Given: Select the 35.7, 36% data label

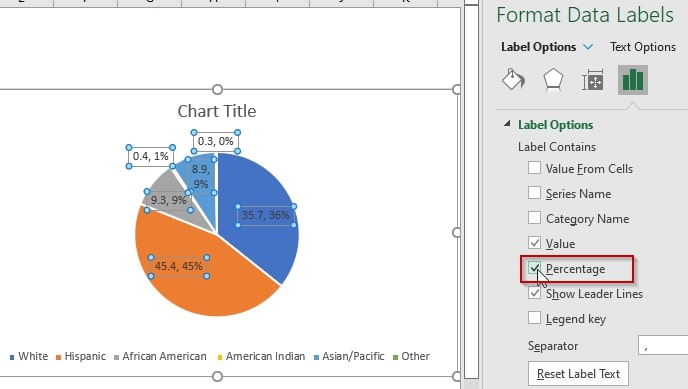Looking at the screenshot, I should [x=266, y=215].
